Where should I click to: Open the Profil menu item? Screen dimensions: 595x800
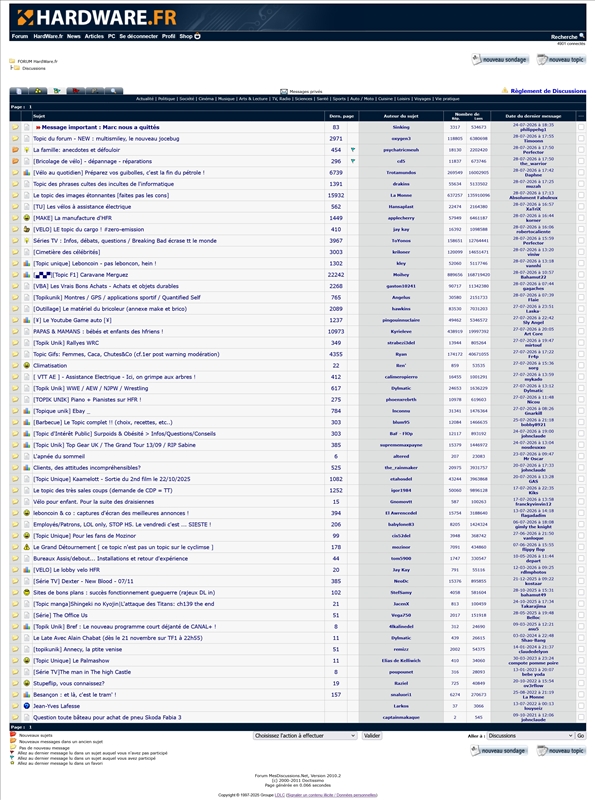[x=168, y=36]
